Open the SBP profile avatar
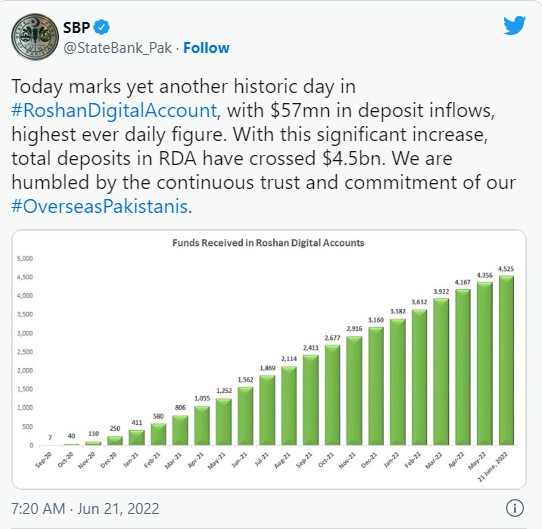542x529 pixels. click(x=35, y=37)
